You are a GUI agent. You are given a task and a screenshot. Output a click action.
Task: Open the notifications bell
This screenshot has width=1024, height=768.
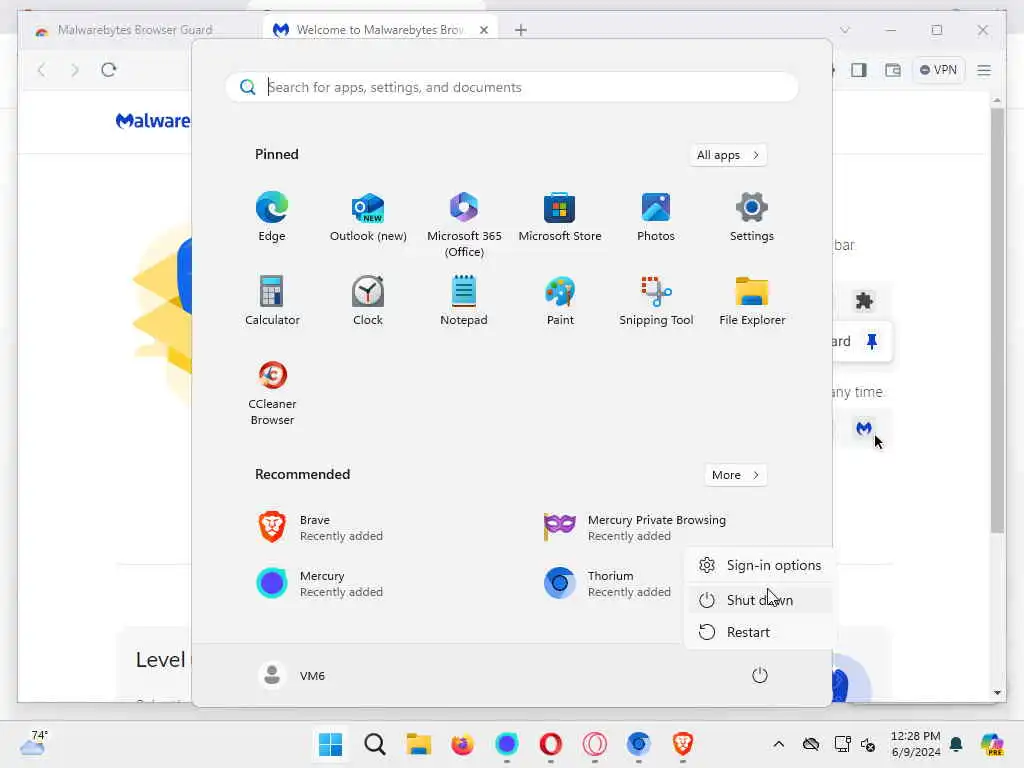pos(956,744)
